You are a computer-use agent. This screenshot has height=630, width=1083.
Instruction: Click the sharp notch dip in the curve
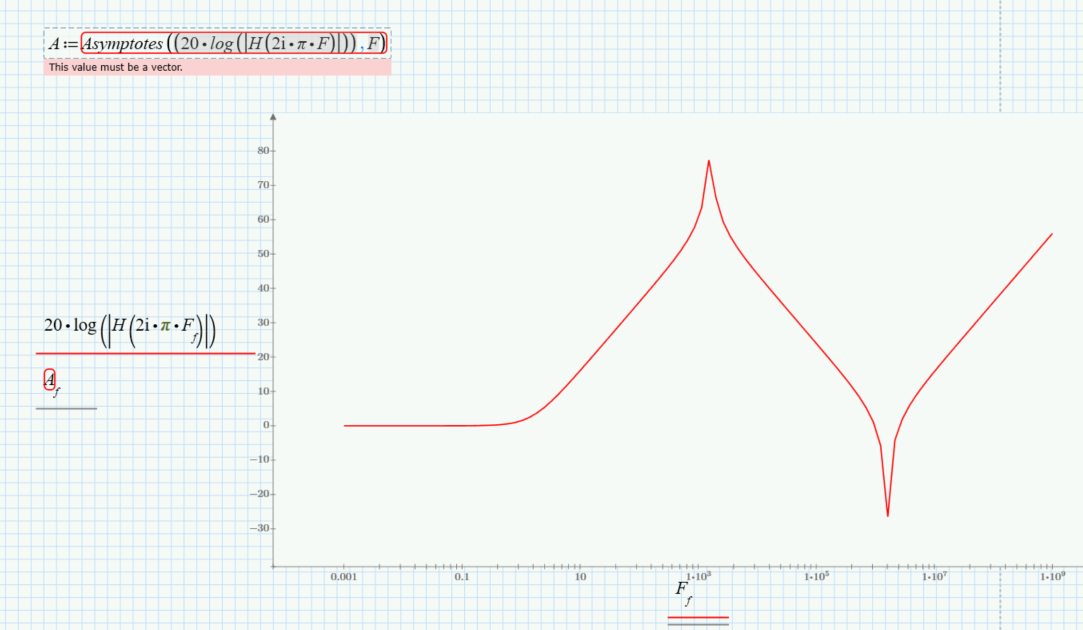[888, 514]
